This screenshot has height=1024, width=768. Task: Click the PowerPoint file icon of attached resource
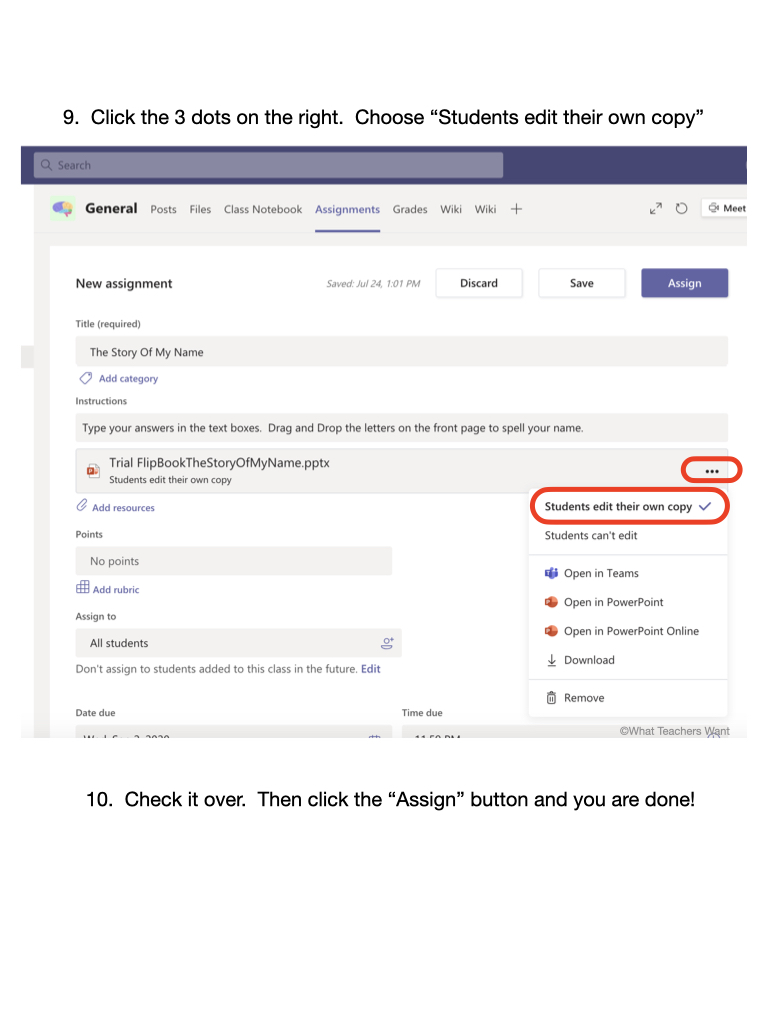click(92, 471)
